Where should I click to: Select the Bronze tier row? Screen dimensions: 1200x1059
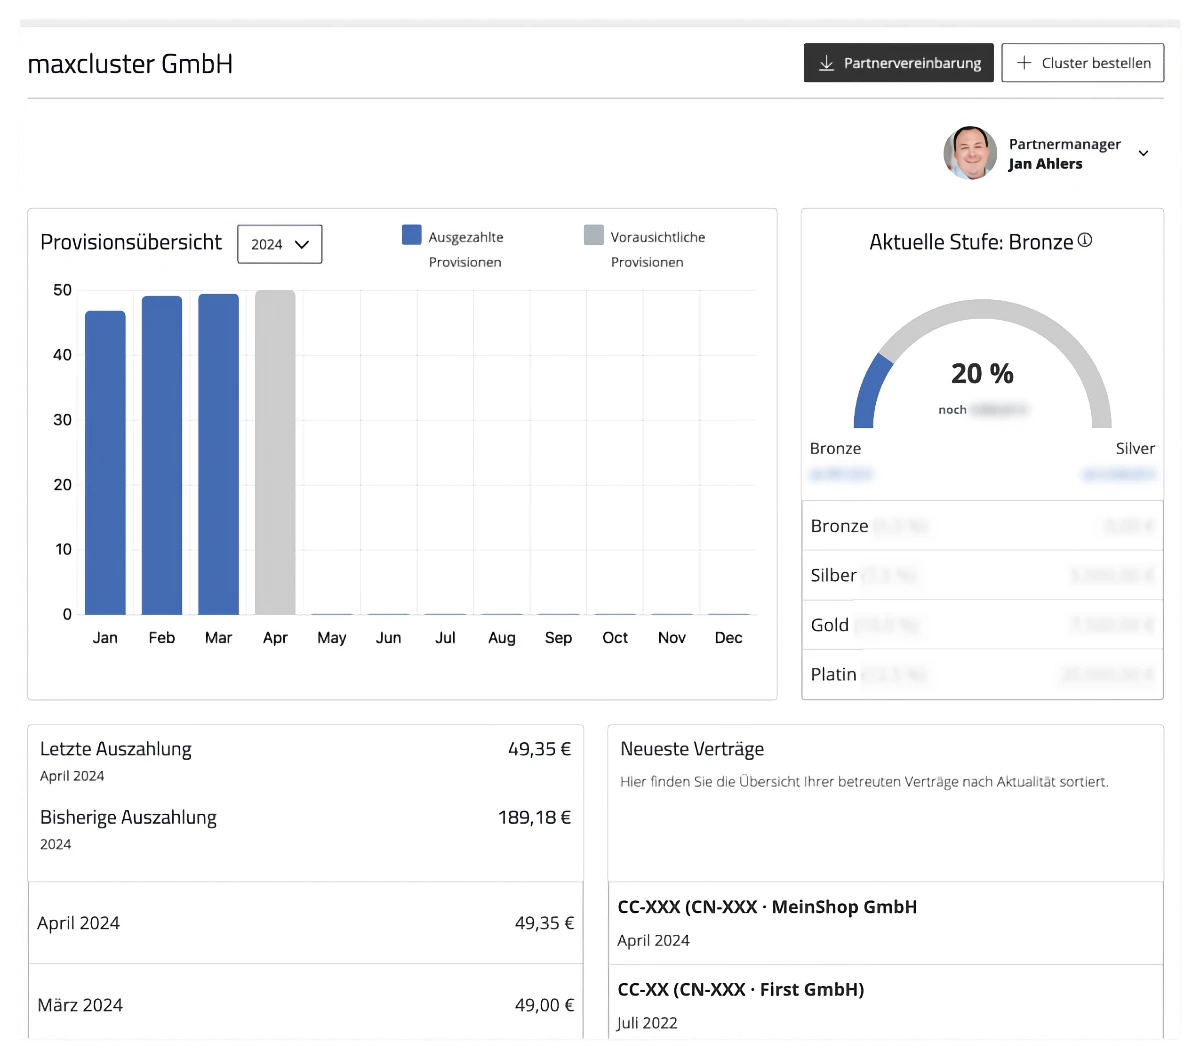(x=983, y=526)
